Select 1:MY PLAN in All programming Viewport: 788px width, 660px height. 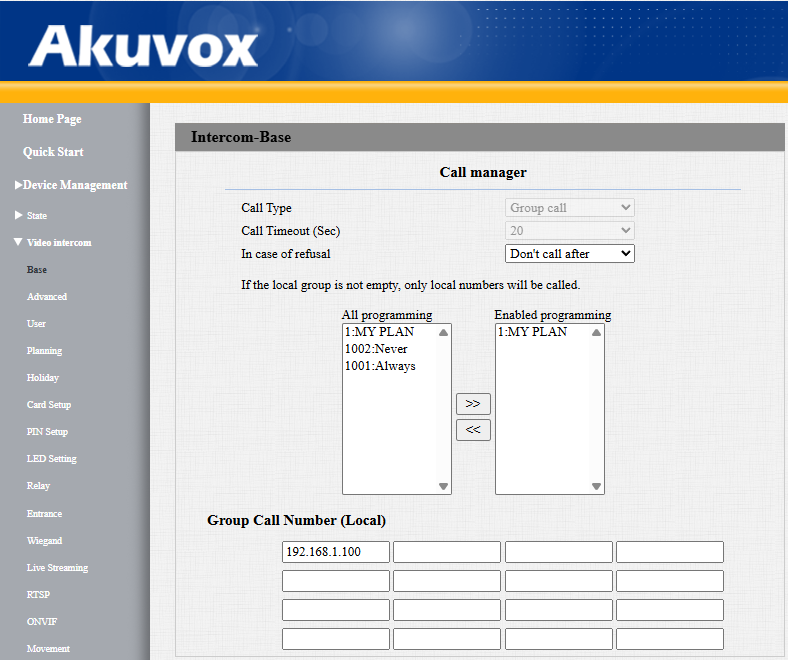tap(379, 332)
